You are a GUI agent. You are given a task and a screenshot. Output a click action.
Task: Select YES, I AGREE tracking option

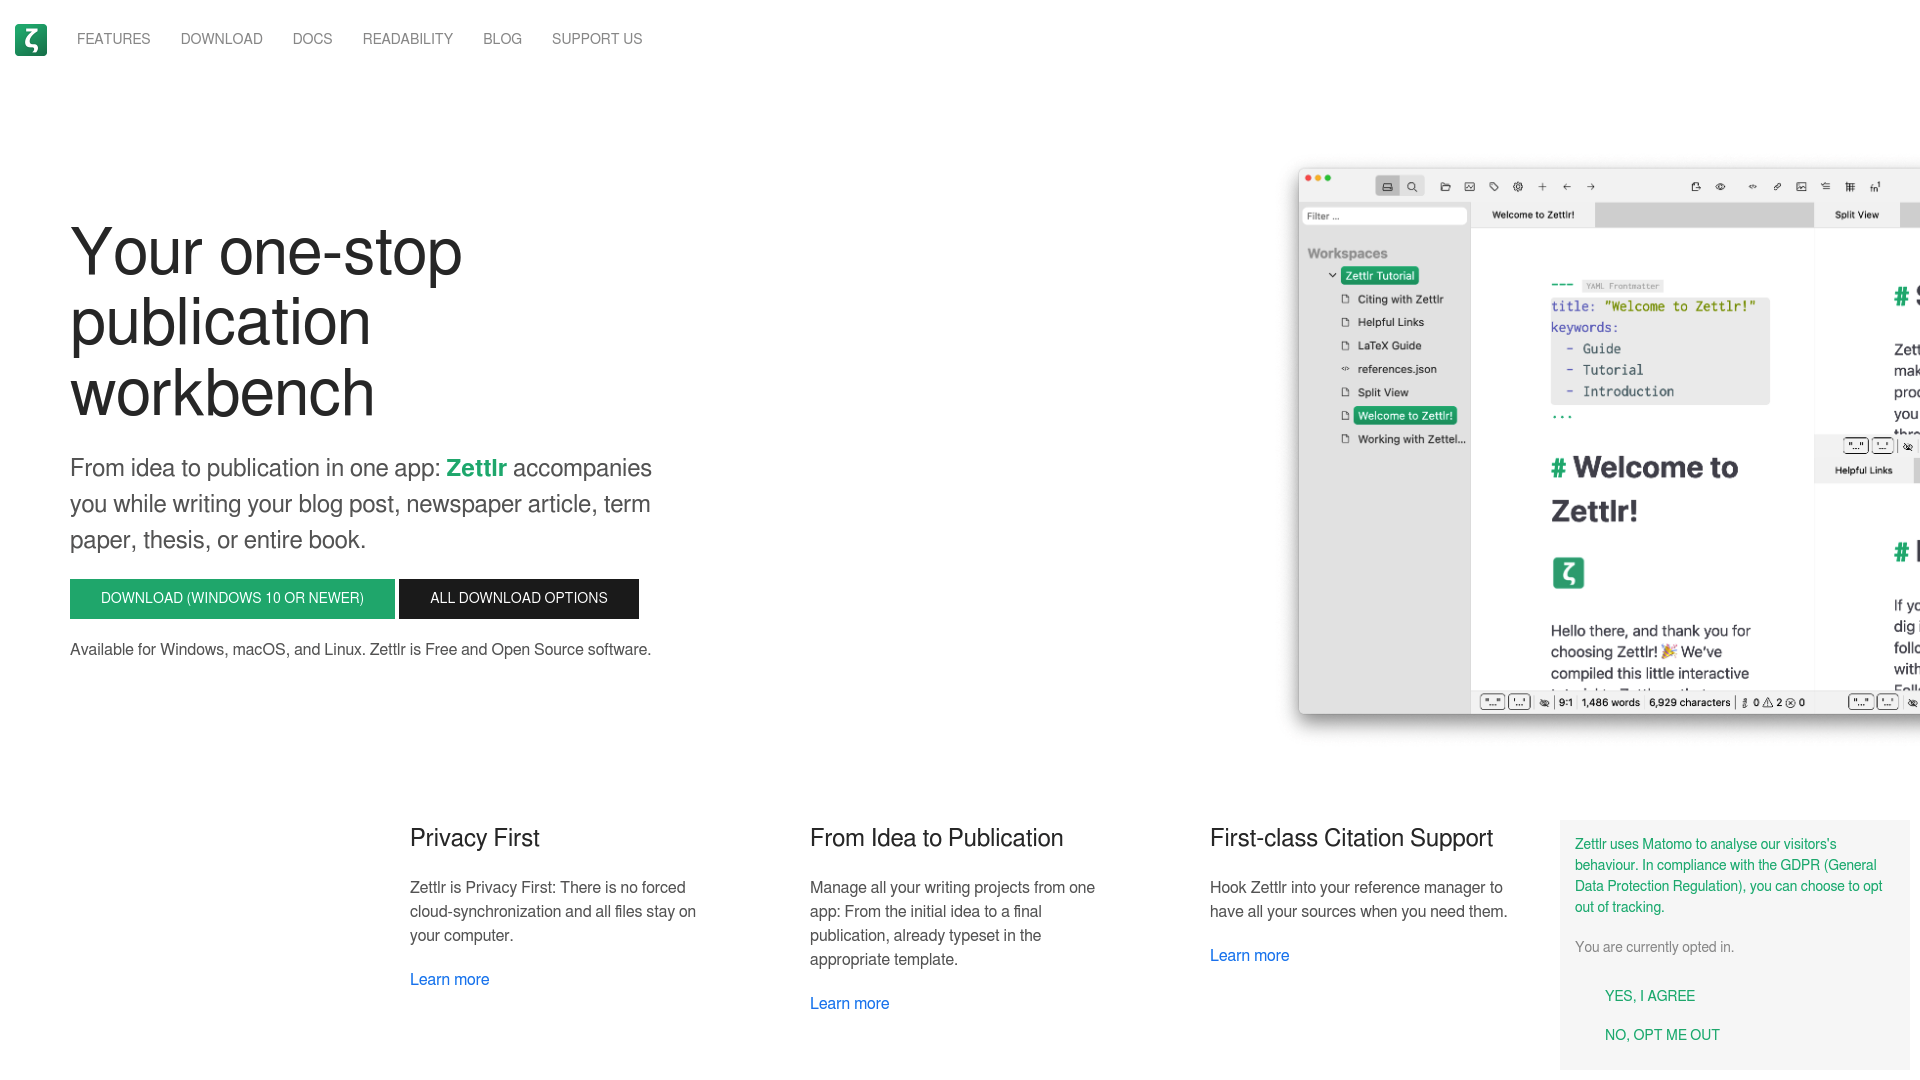[1650, 996]
